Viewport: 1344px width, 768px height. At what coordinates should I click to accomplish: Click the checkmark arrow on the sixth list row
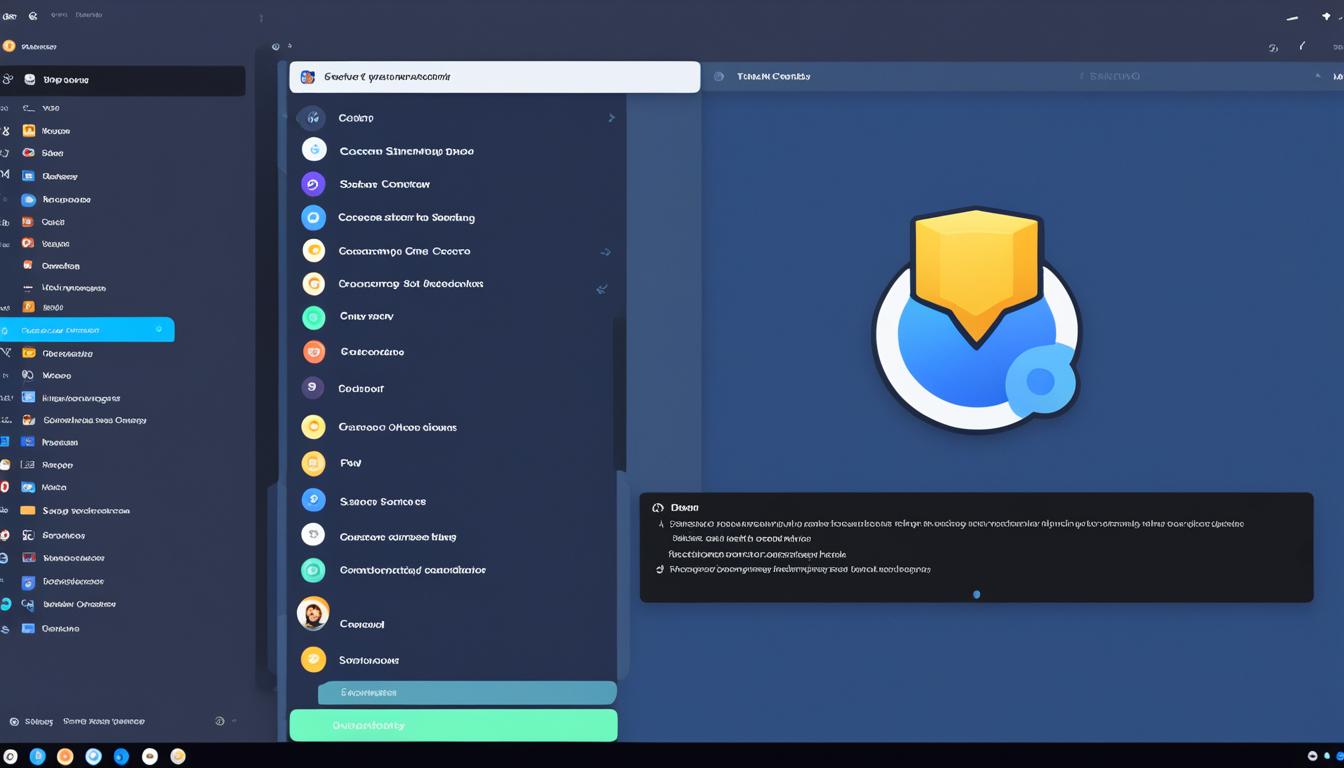click(601, 289)
